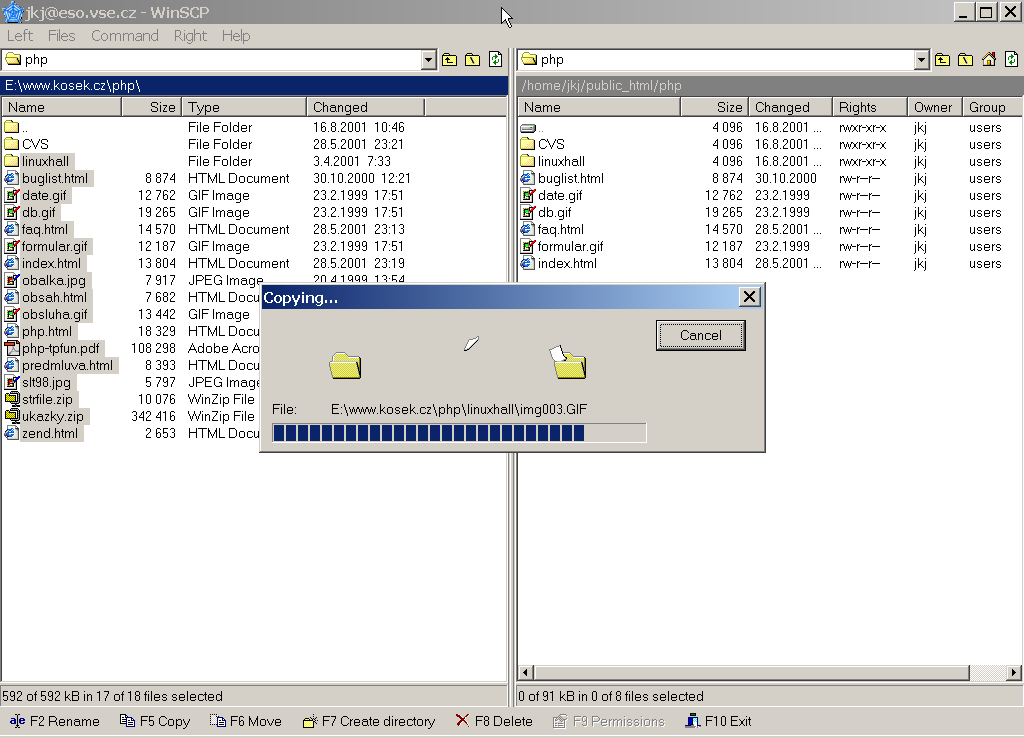Select php.html in left panel
Viewport: 1024px width, 738px height.
[x=47, y=331]
